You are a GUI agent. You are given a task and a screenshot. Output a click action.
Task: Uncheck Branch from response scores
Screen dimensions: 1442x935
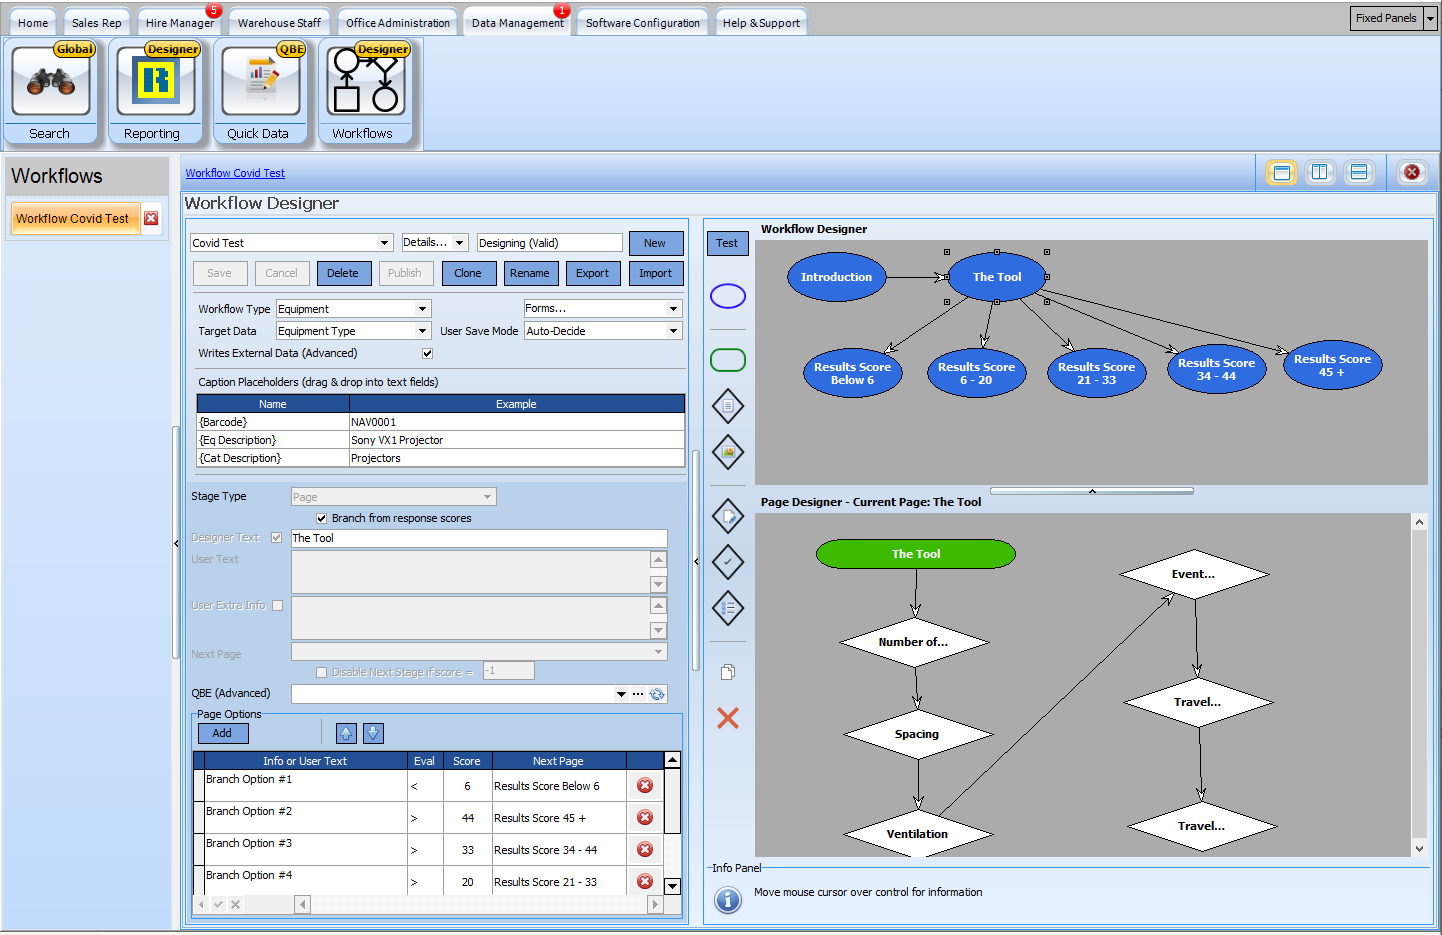pyautogui.click(x=321, y=518)
